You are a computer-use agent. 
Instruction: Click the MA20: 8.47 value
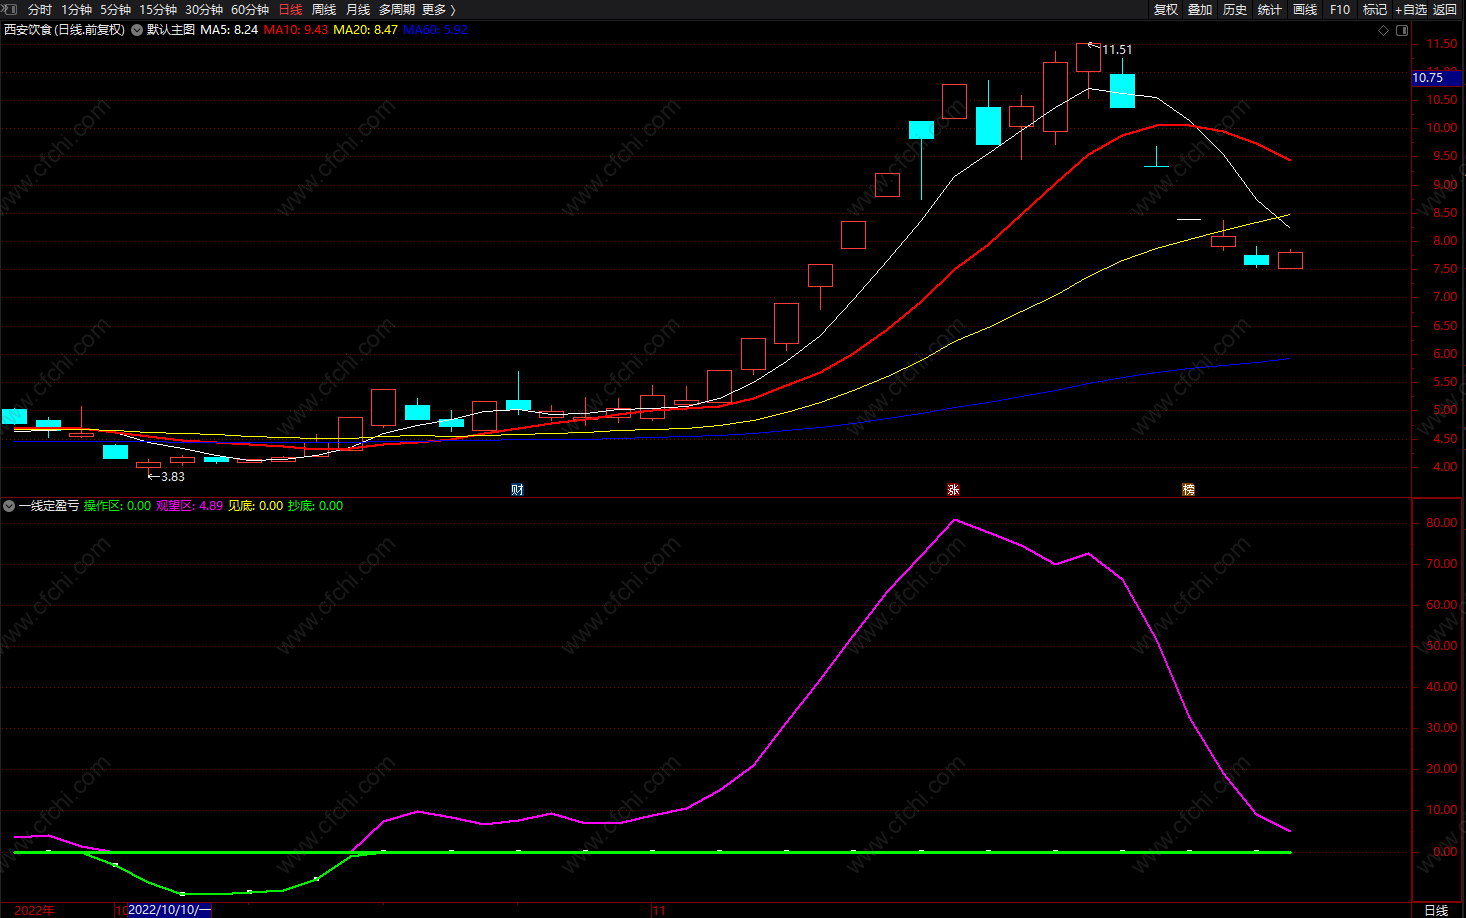click(x=365, y=30)
